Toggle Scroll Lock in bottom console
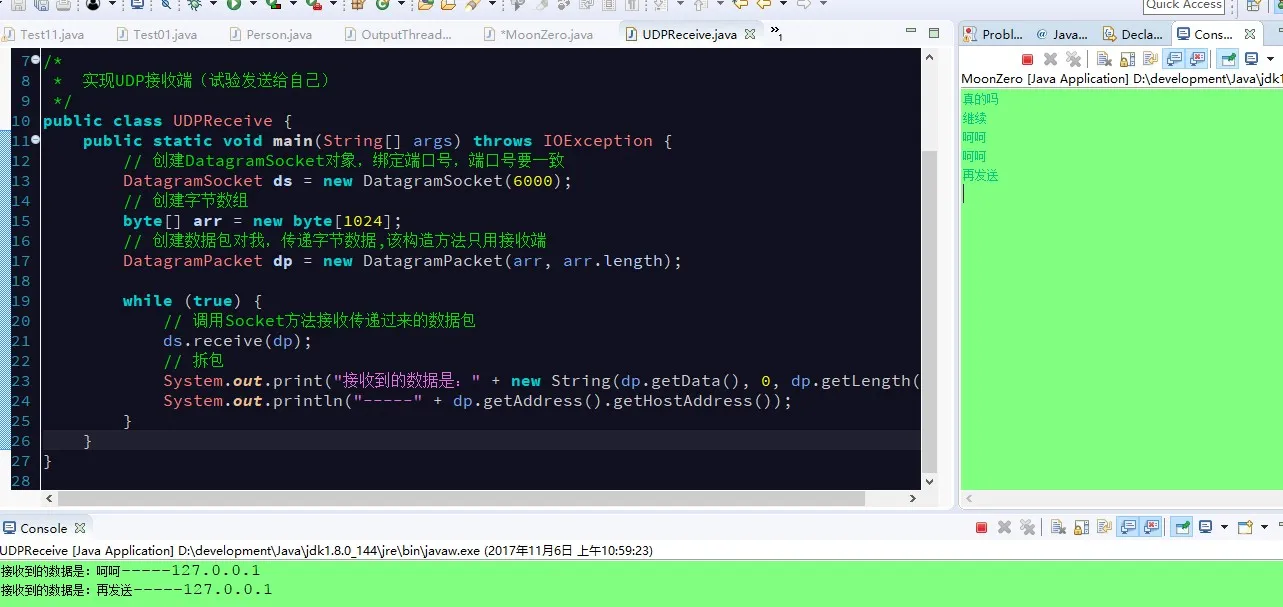 coord(1081,528)
